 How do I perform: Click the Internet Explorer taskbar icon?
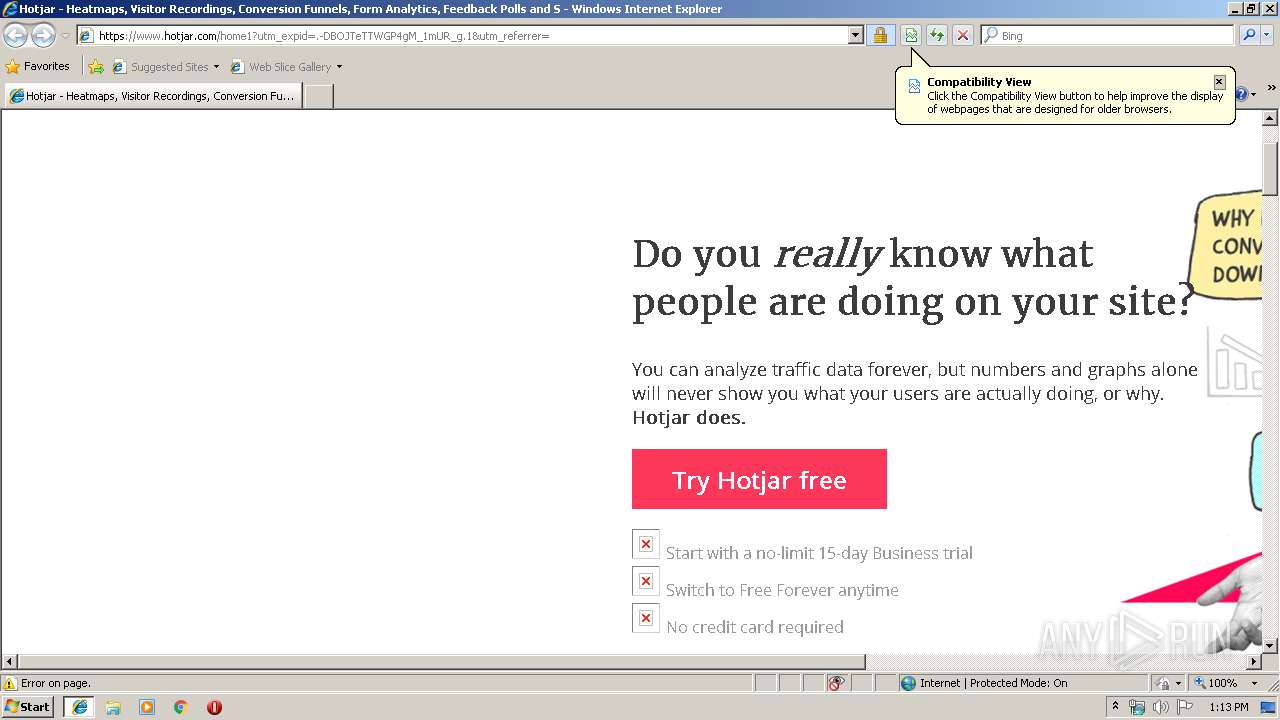[79, 707]
